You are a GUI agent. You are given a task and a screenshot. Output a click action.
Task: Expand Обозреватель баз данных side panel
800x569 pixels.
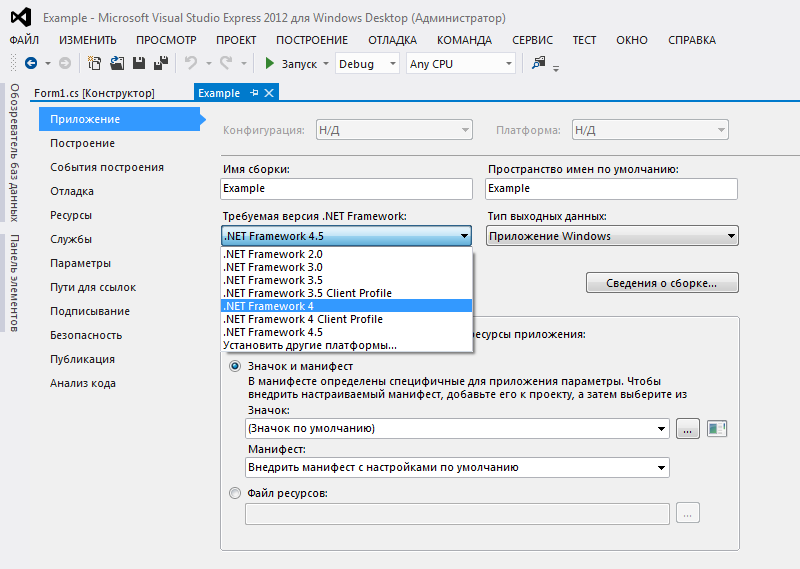(14, 153)
